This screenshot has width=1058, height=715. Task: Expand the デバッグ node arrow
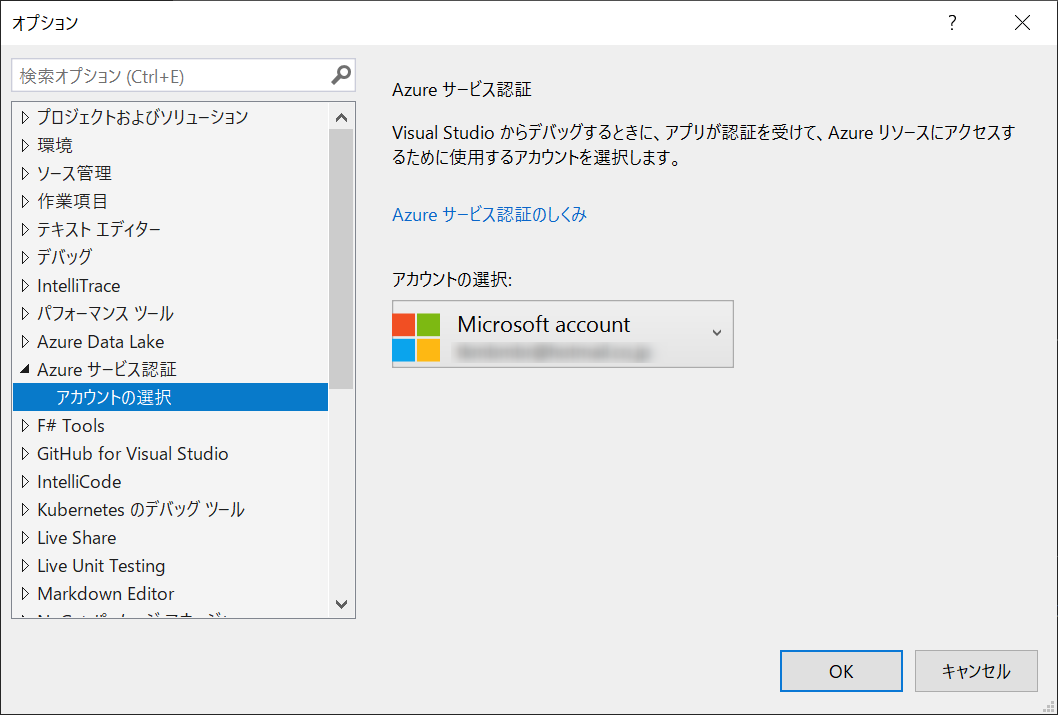pos(25,257)
